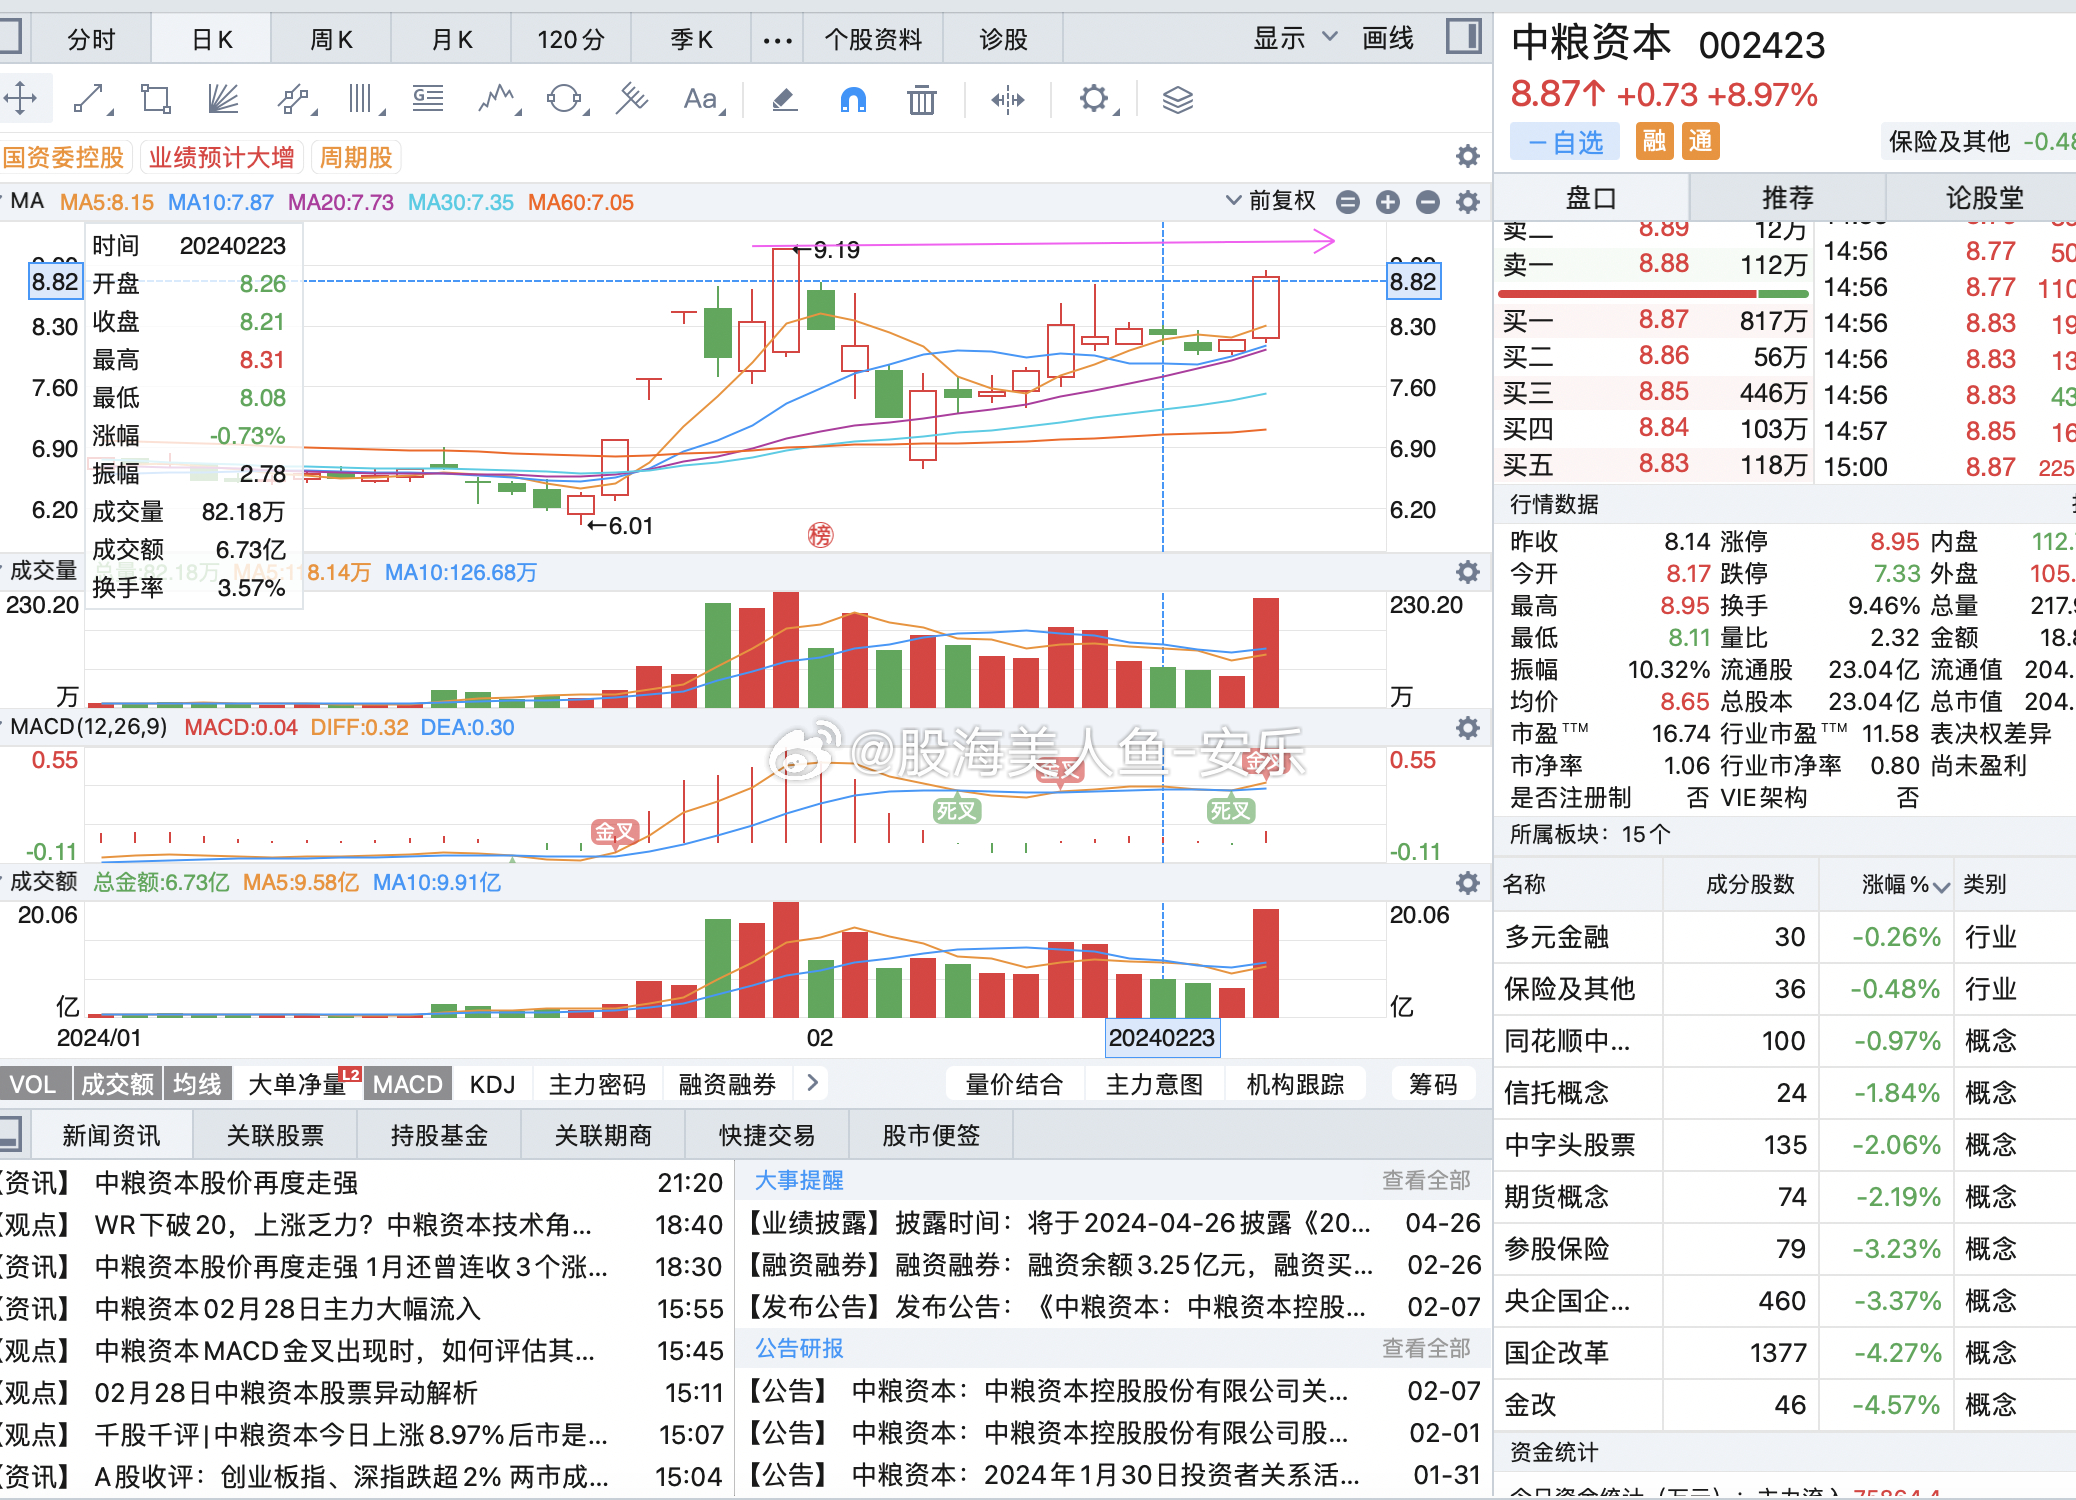The width and height of the screenshot is (2076, 1500).
Task: Select the move/crosshair cursor tool
Action: coord(20,99)
